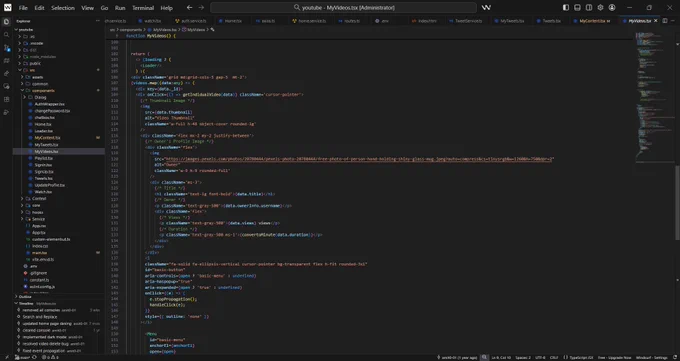This screenshot has width=680, height=361.
Task: Expand the common folder
Action: pyautogui.click(x=59, y=84)
